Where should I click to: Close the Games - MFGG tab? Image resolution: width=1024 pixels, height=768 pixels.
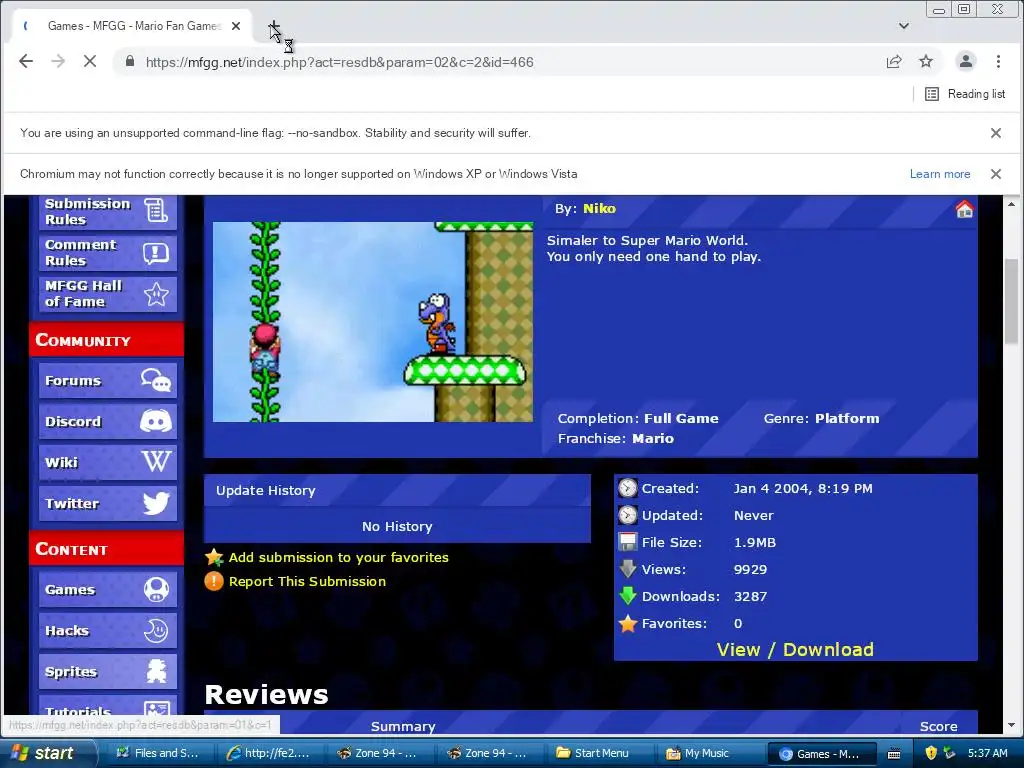coord(236,26)
